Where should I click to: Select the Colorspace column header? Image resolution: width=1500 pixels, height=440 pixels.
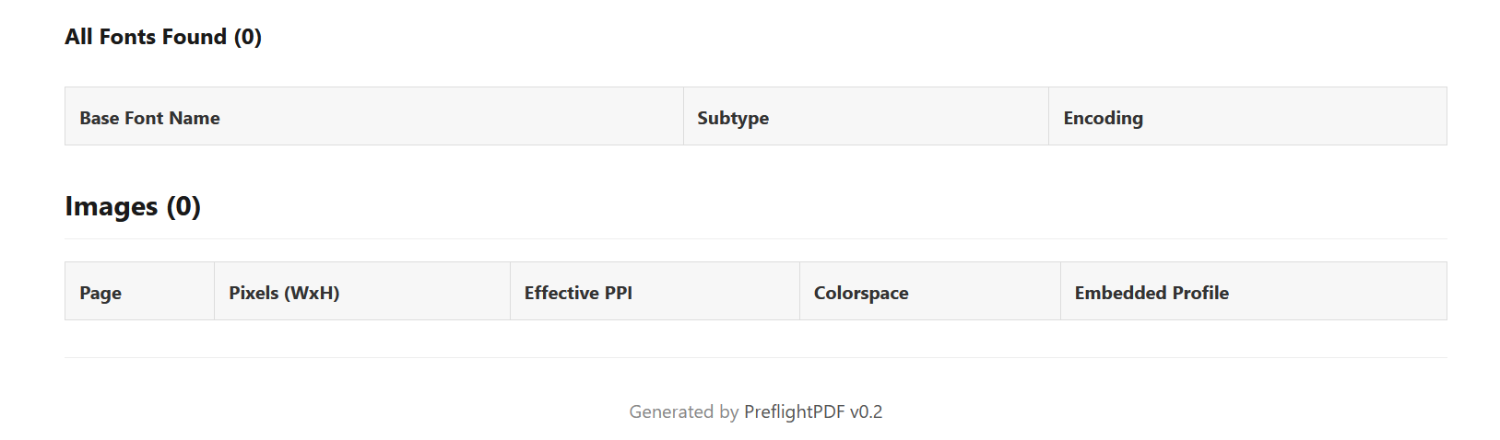click(x=861, y=294)
